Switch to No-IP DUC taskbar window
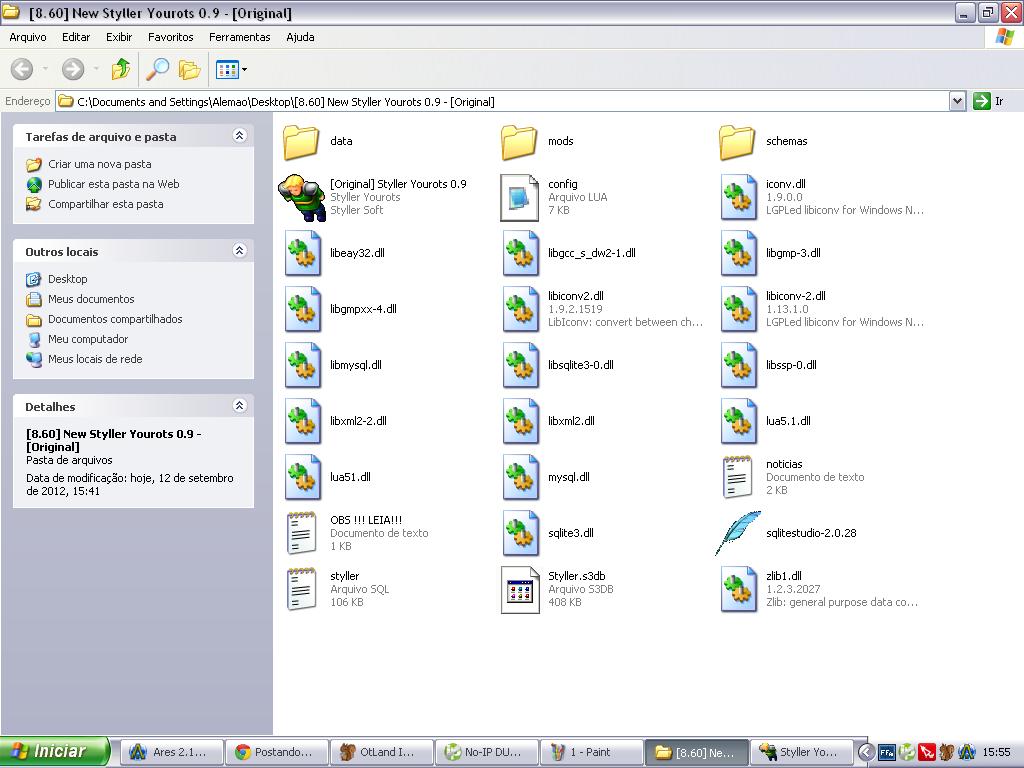This screenshot has width=1024, height=768. (487, 752)
